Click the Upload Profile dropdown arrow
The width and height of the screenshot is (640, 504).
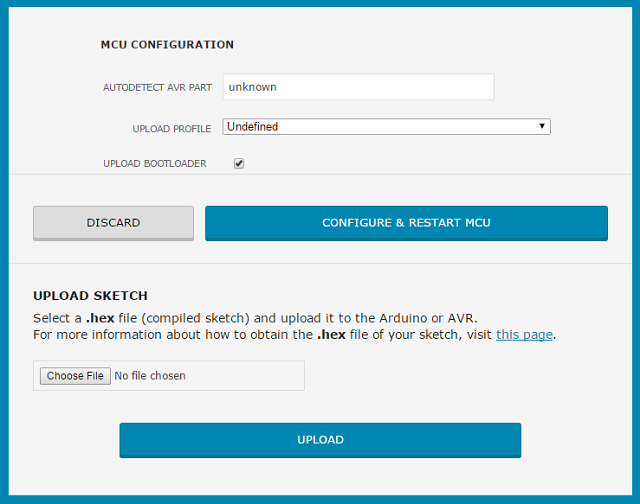coord(542,126)
